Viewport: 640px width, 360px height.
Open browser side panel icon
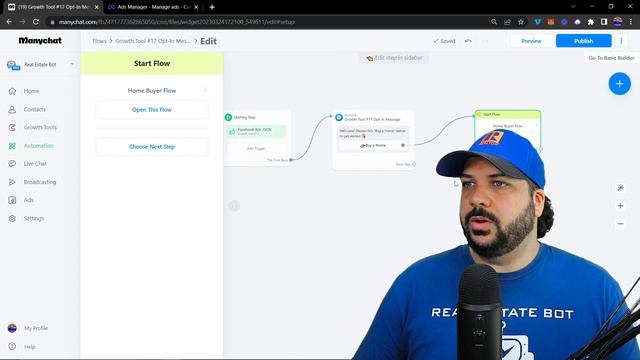(x=604, y=22)
